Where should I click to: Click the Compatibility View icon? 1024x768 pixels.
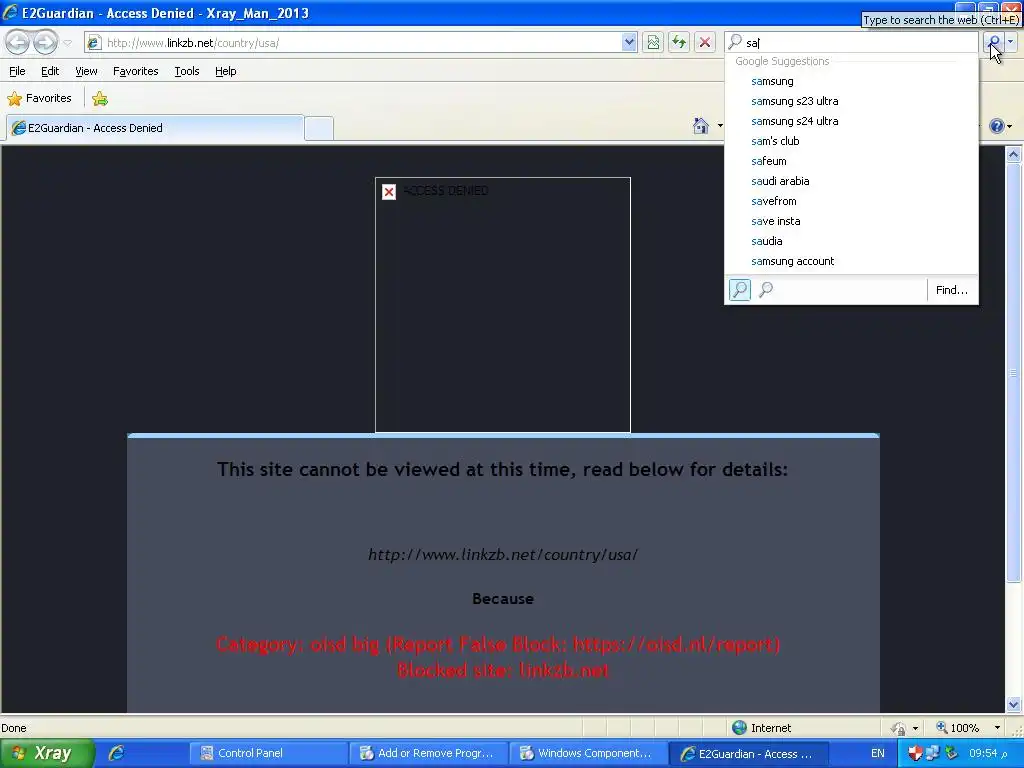[653, 42]
